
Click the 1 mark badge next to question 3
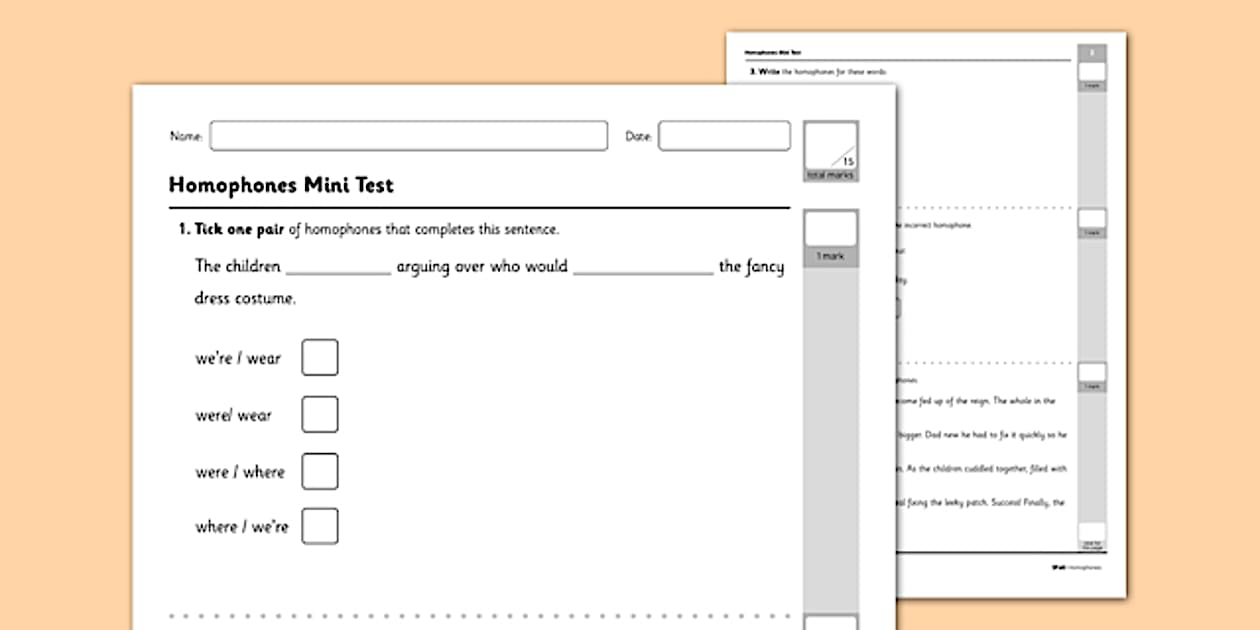[x=1092, y=70]
